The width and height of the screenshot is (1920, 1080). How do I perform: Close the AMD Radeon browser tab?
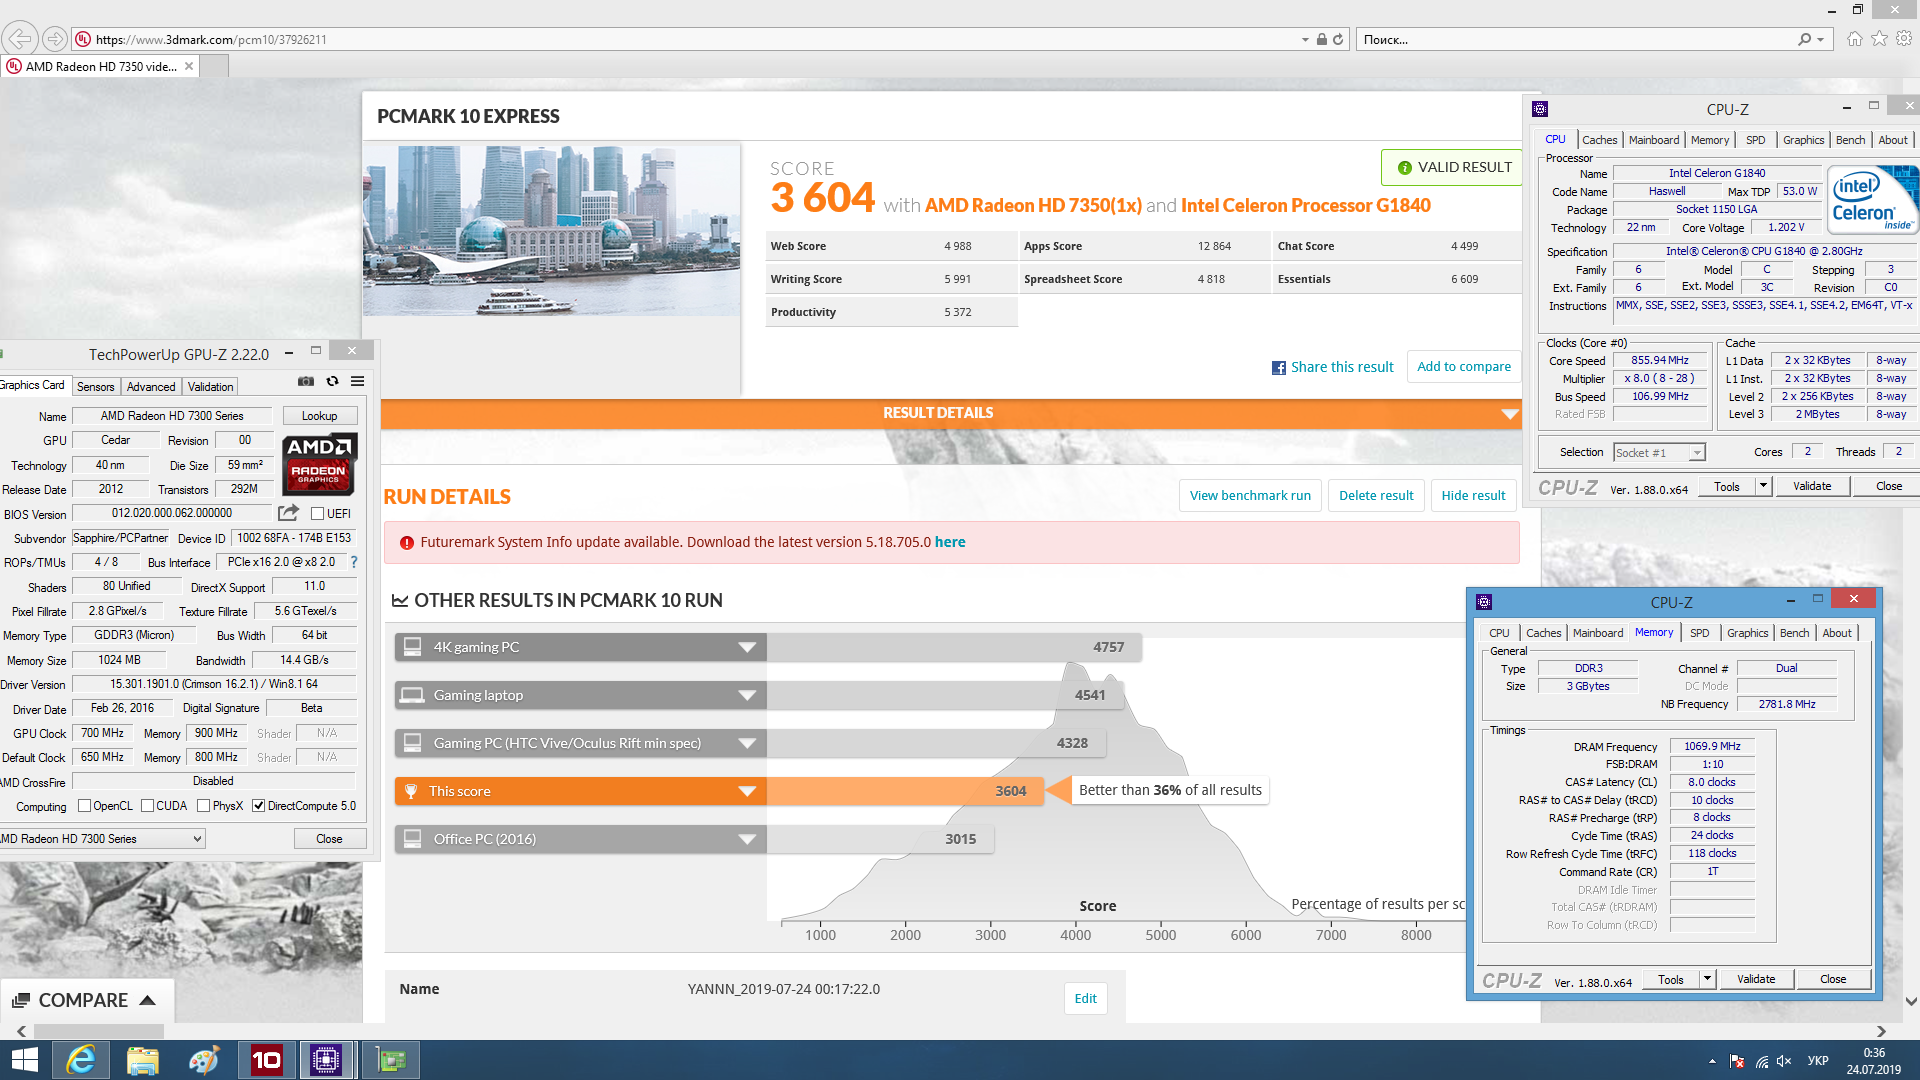pos(189,66)
